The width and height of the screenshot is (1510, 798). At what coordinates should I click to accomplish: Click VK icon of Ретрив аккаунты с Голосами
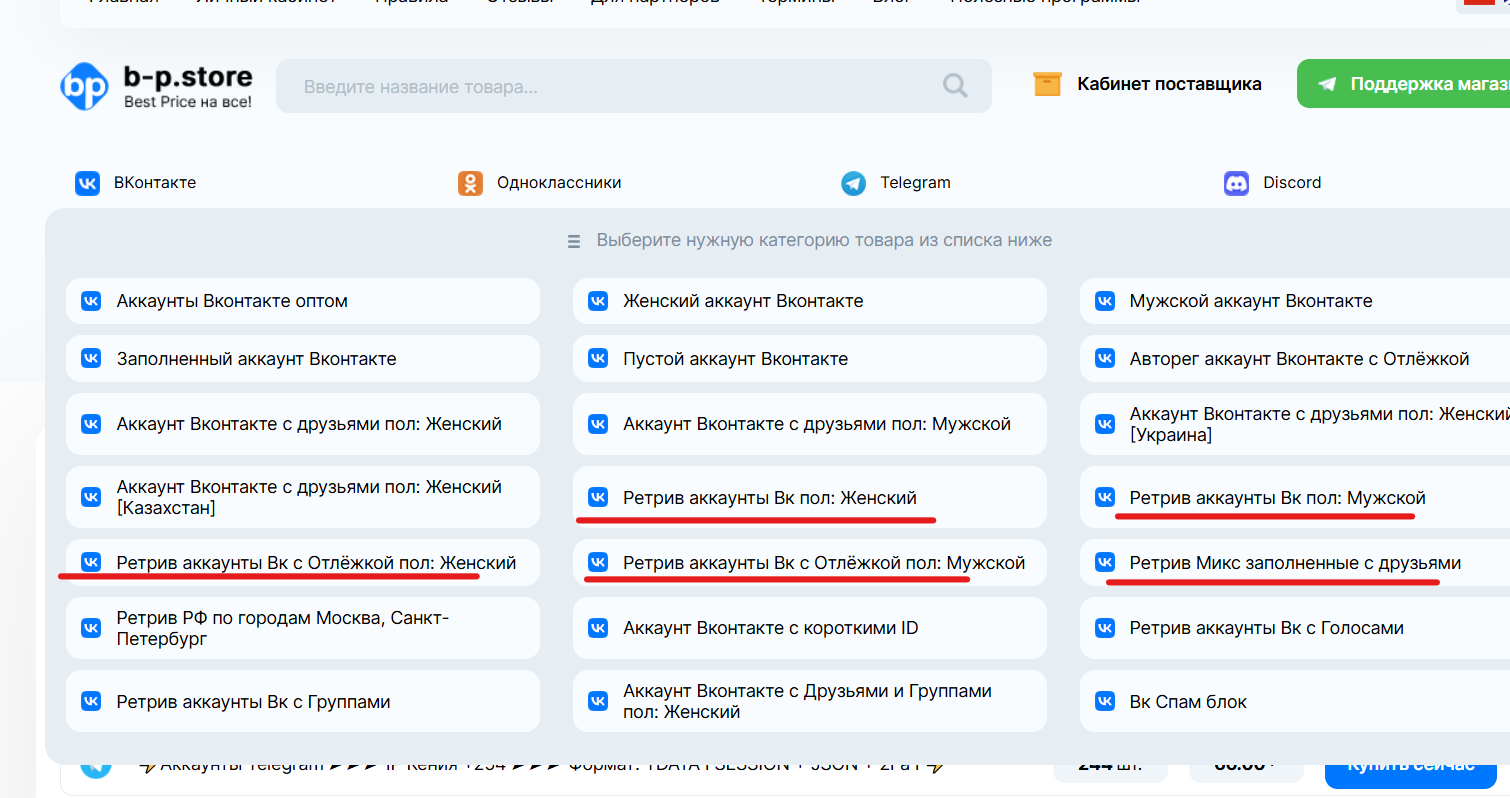click(x=1105, y=628)
